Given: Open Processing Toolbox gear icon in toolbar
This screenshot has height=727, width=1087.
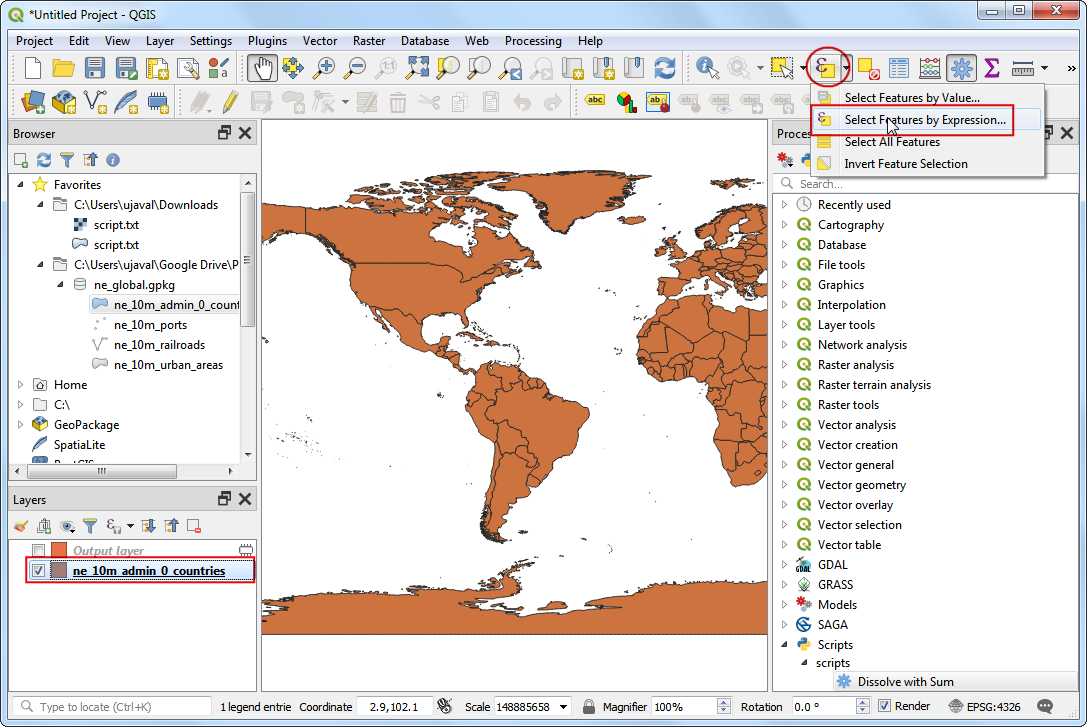Looking at the screenshot, I should pyautogui.click(x=961, y=68).
